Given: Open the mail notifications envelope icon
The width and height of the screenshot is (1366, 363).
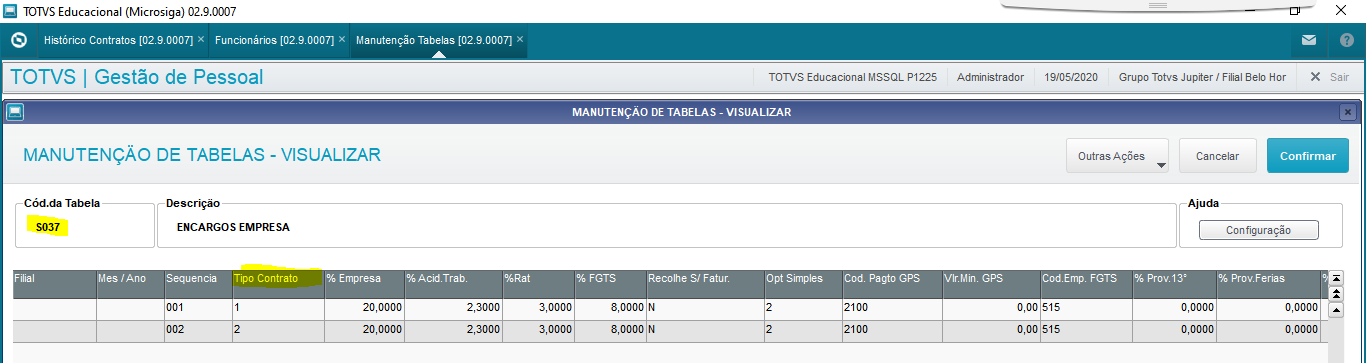Looking at the screenshot, I should click(x=1309, y=41).
